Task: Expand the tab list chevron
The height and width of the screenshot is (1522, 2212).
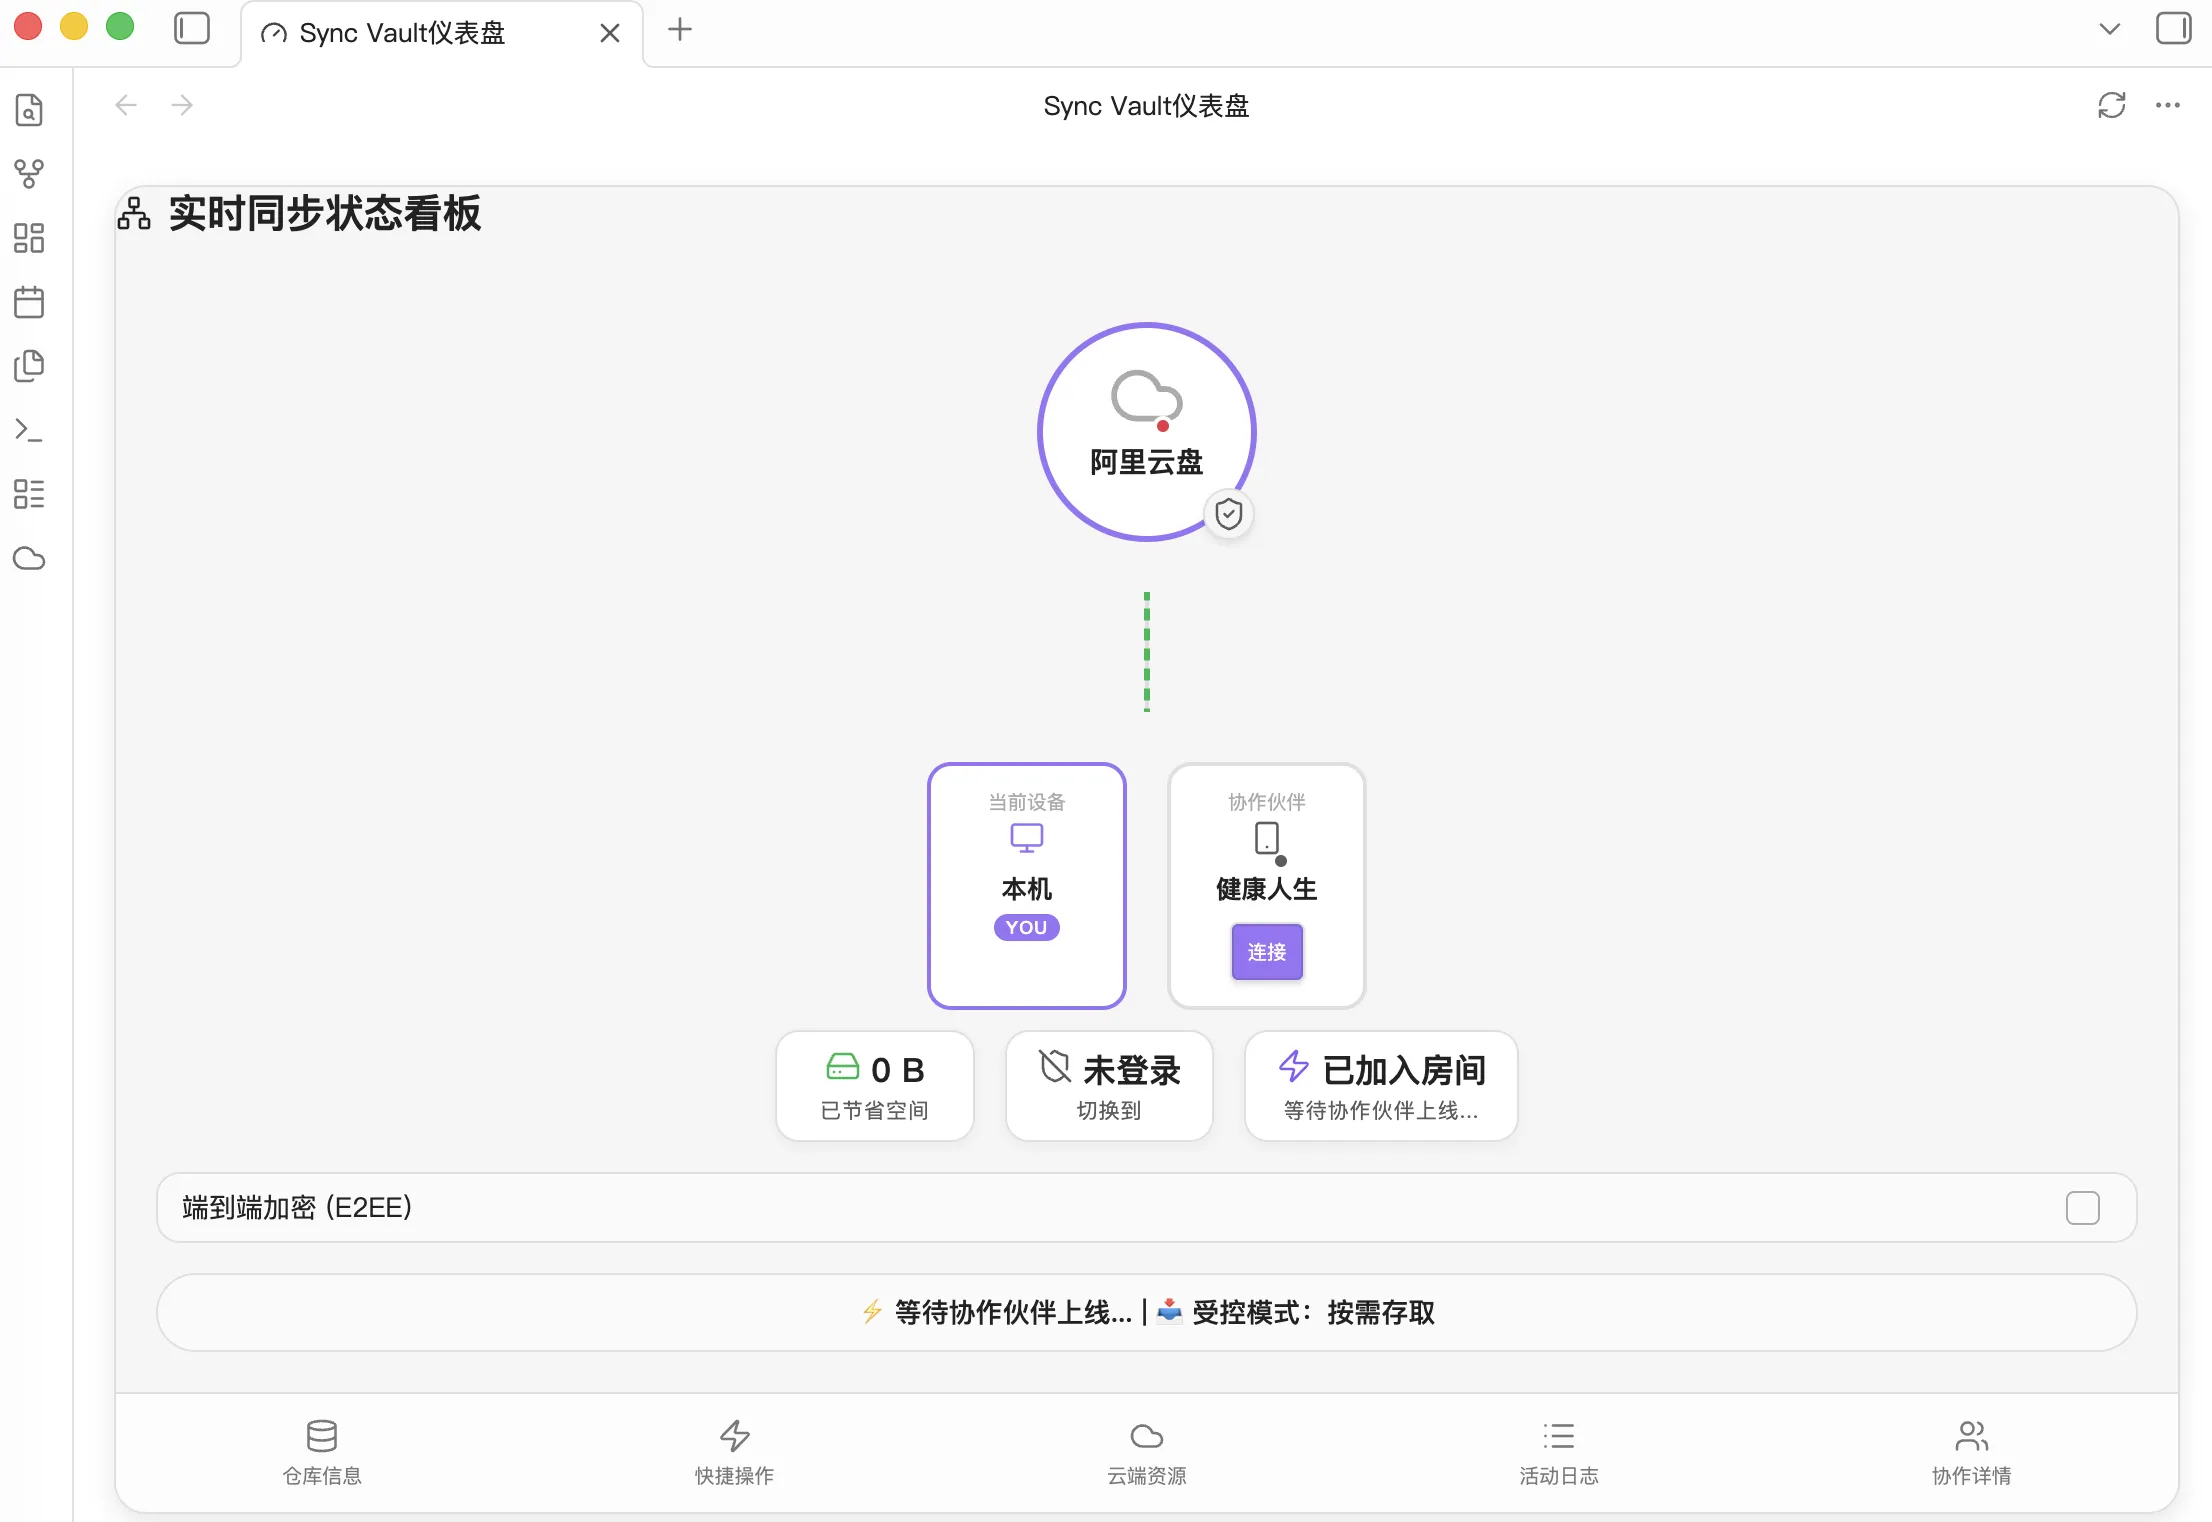Action: pyautogui.click(x=2110, y=29)
